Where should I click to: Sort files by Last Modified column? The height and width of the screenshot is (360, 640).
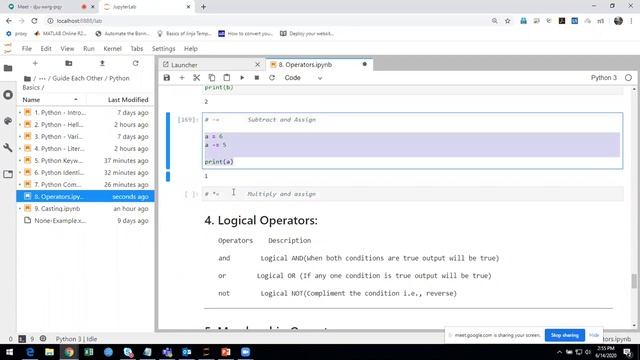point(128,100)
